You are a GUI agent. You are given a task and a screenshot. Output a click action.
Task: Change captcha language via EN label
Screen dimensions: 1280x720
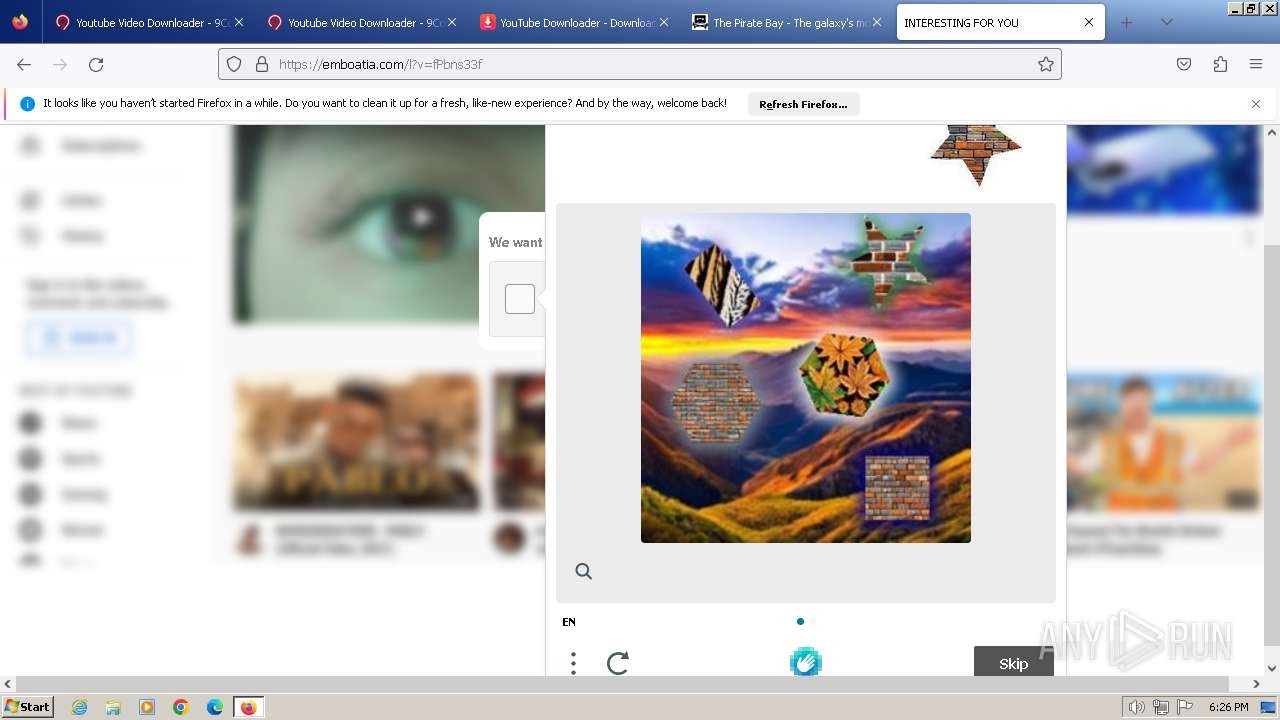[569, 622]
